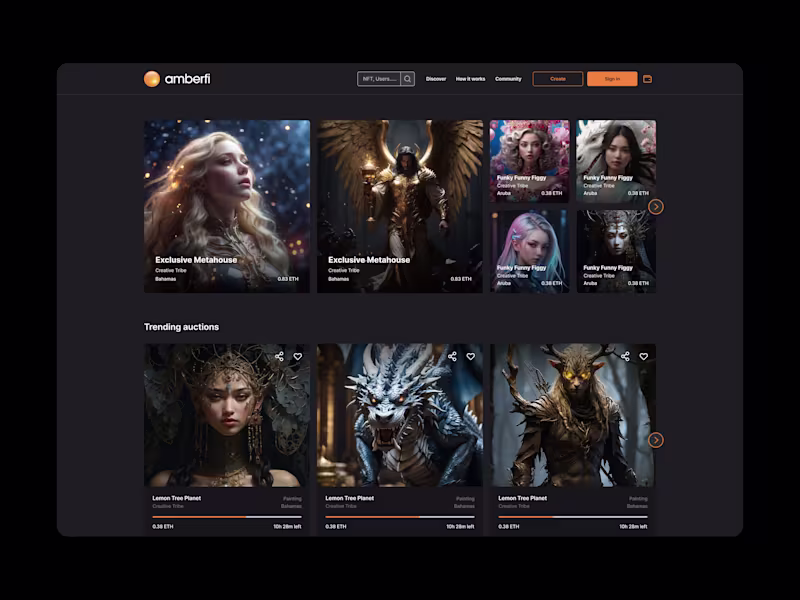This screenshot has height=600, width=800.
Task: Open the NFT Users search selector
Action: pyautogui.click(x=380, y=78)
